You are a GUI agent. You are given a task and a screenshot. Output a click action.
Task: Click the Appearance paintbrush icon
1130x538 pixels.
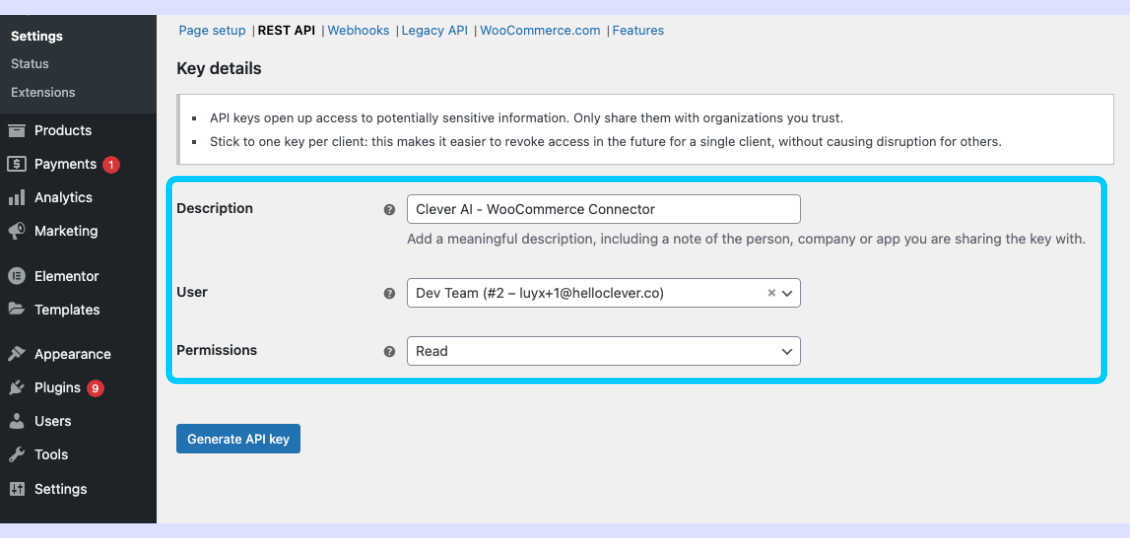click(17, 354)
